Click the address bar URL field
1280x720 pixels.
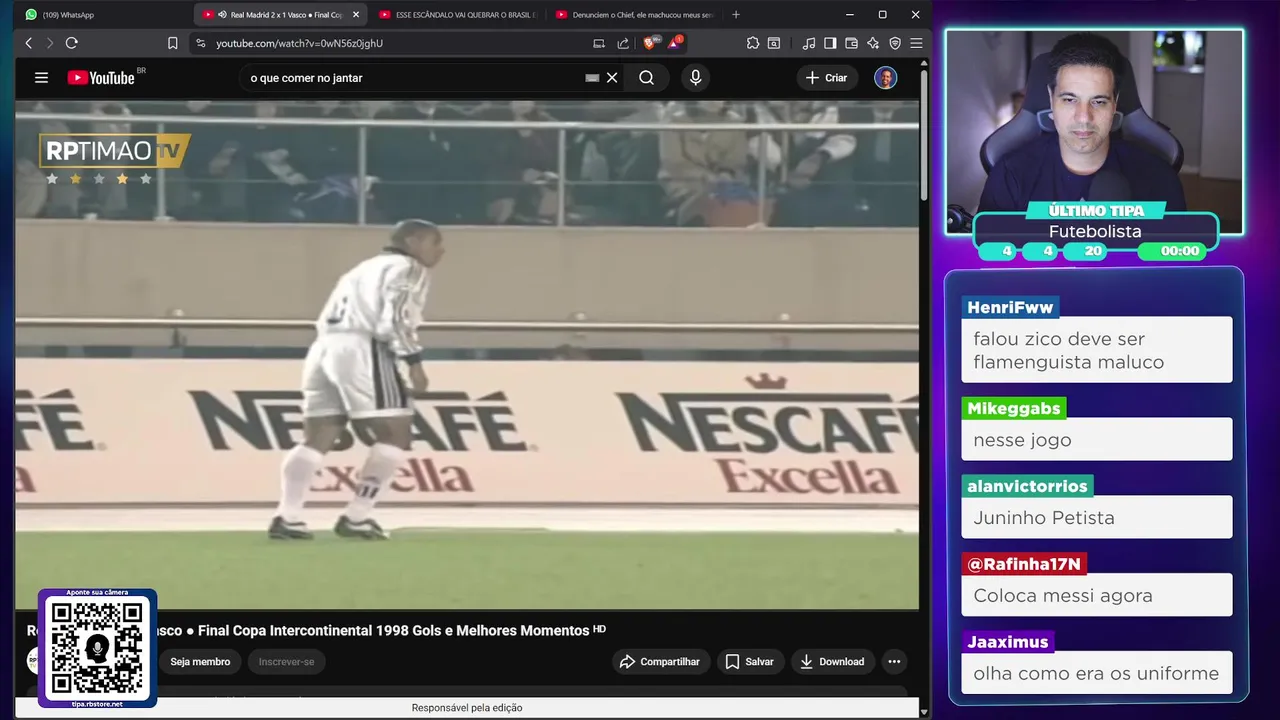(390, 43)
